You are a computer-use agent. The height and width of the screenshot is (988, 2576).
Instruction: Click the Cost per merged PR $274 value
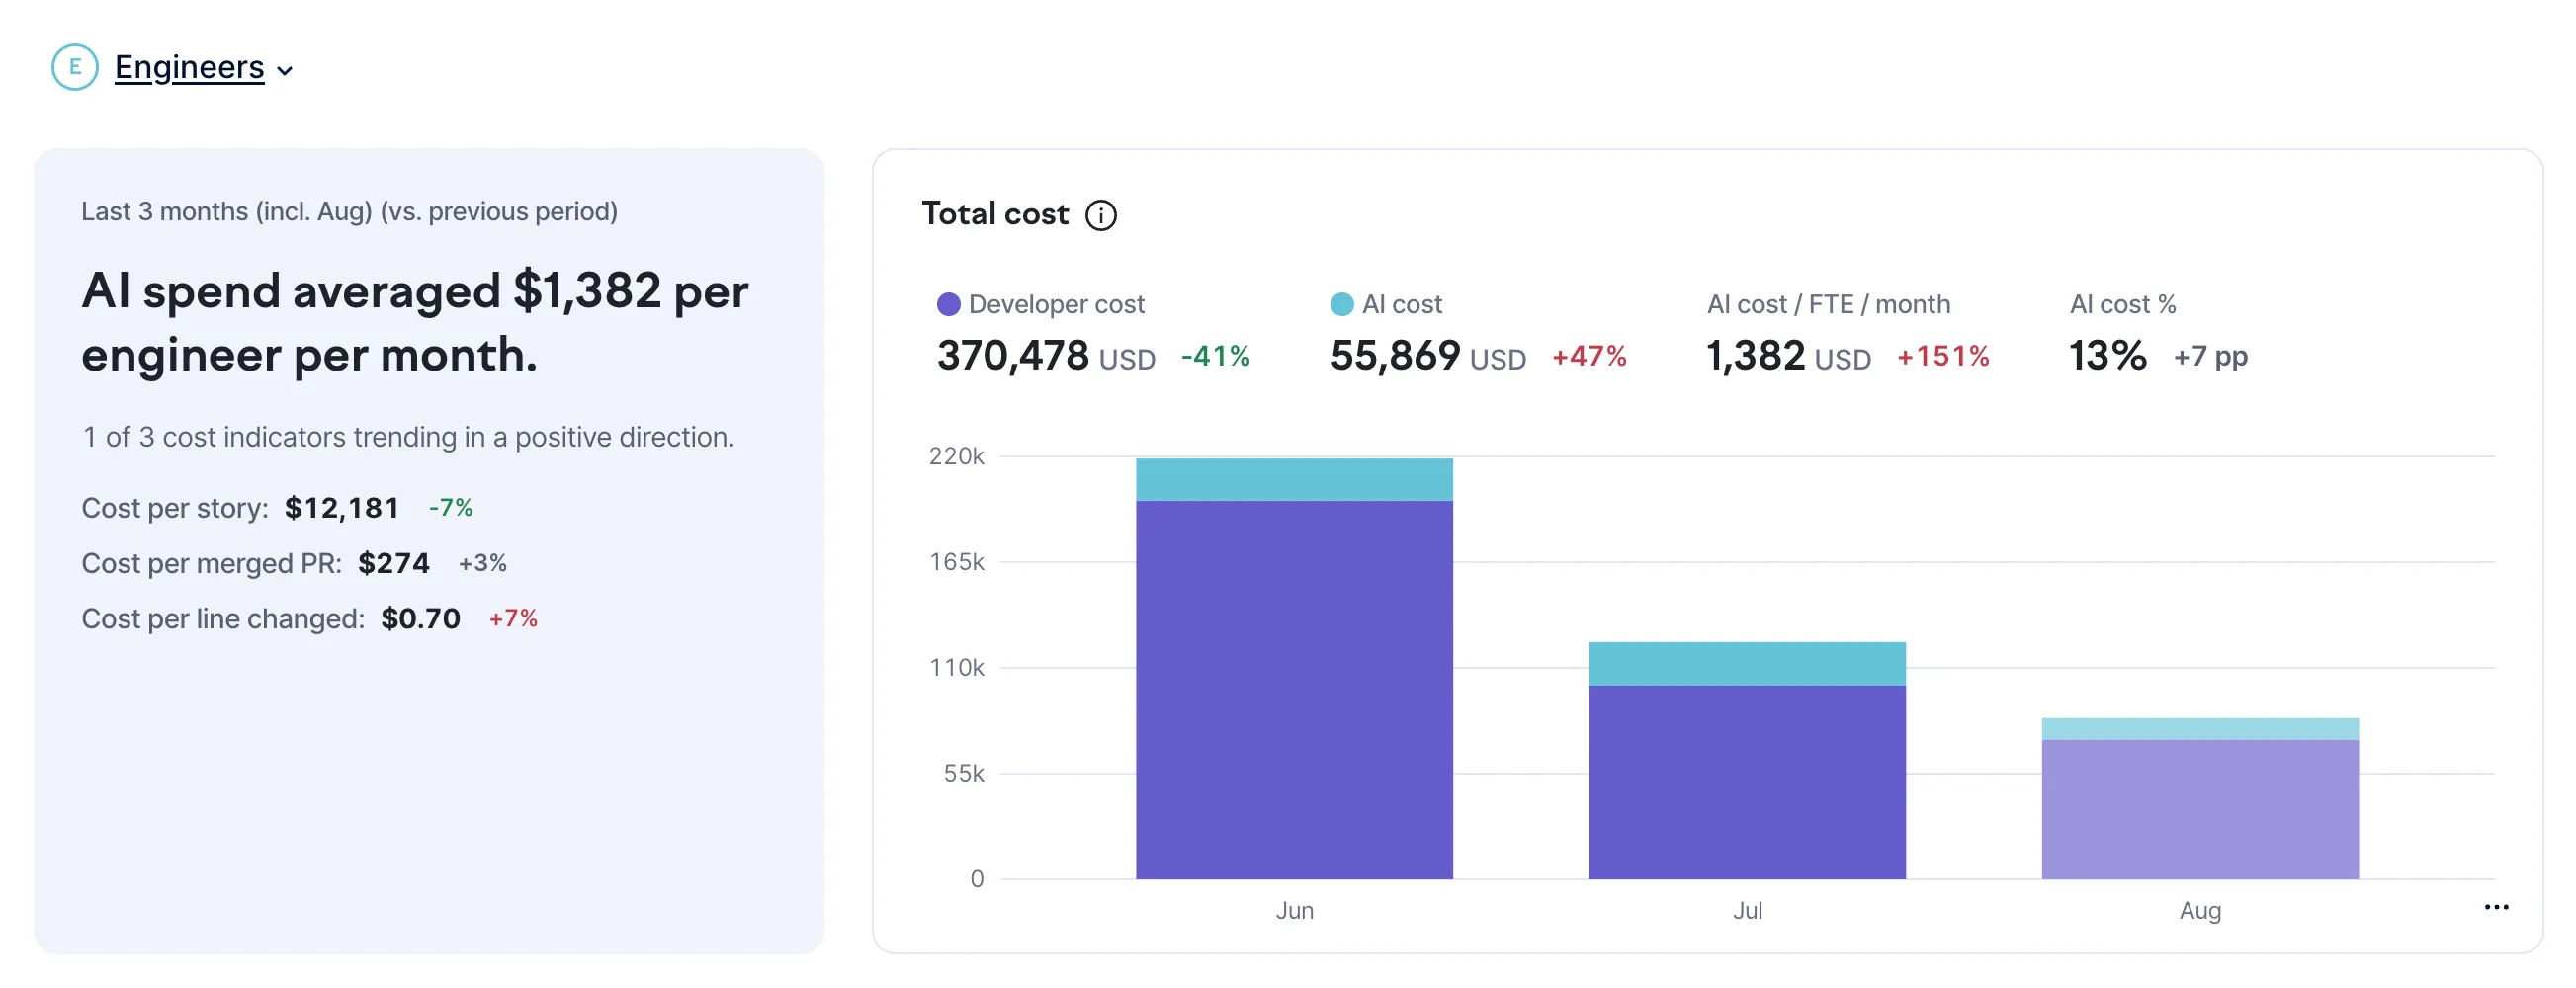[393, 563]
